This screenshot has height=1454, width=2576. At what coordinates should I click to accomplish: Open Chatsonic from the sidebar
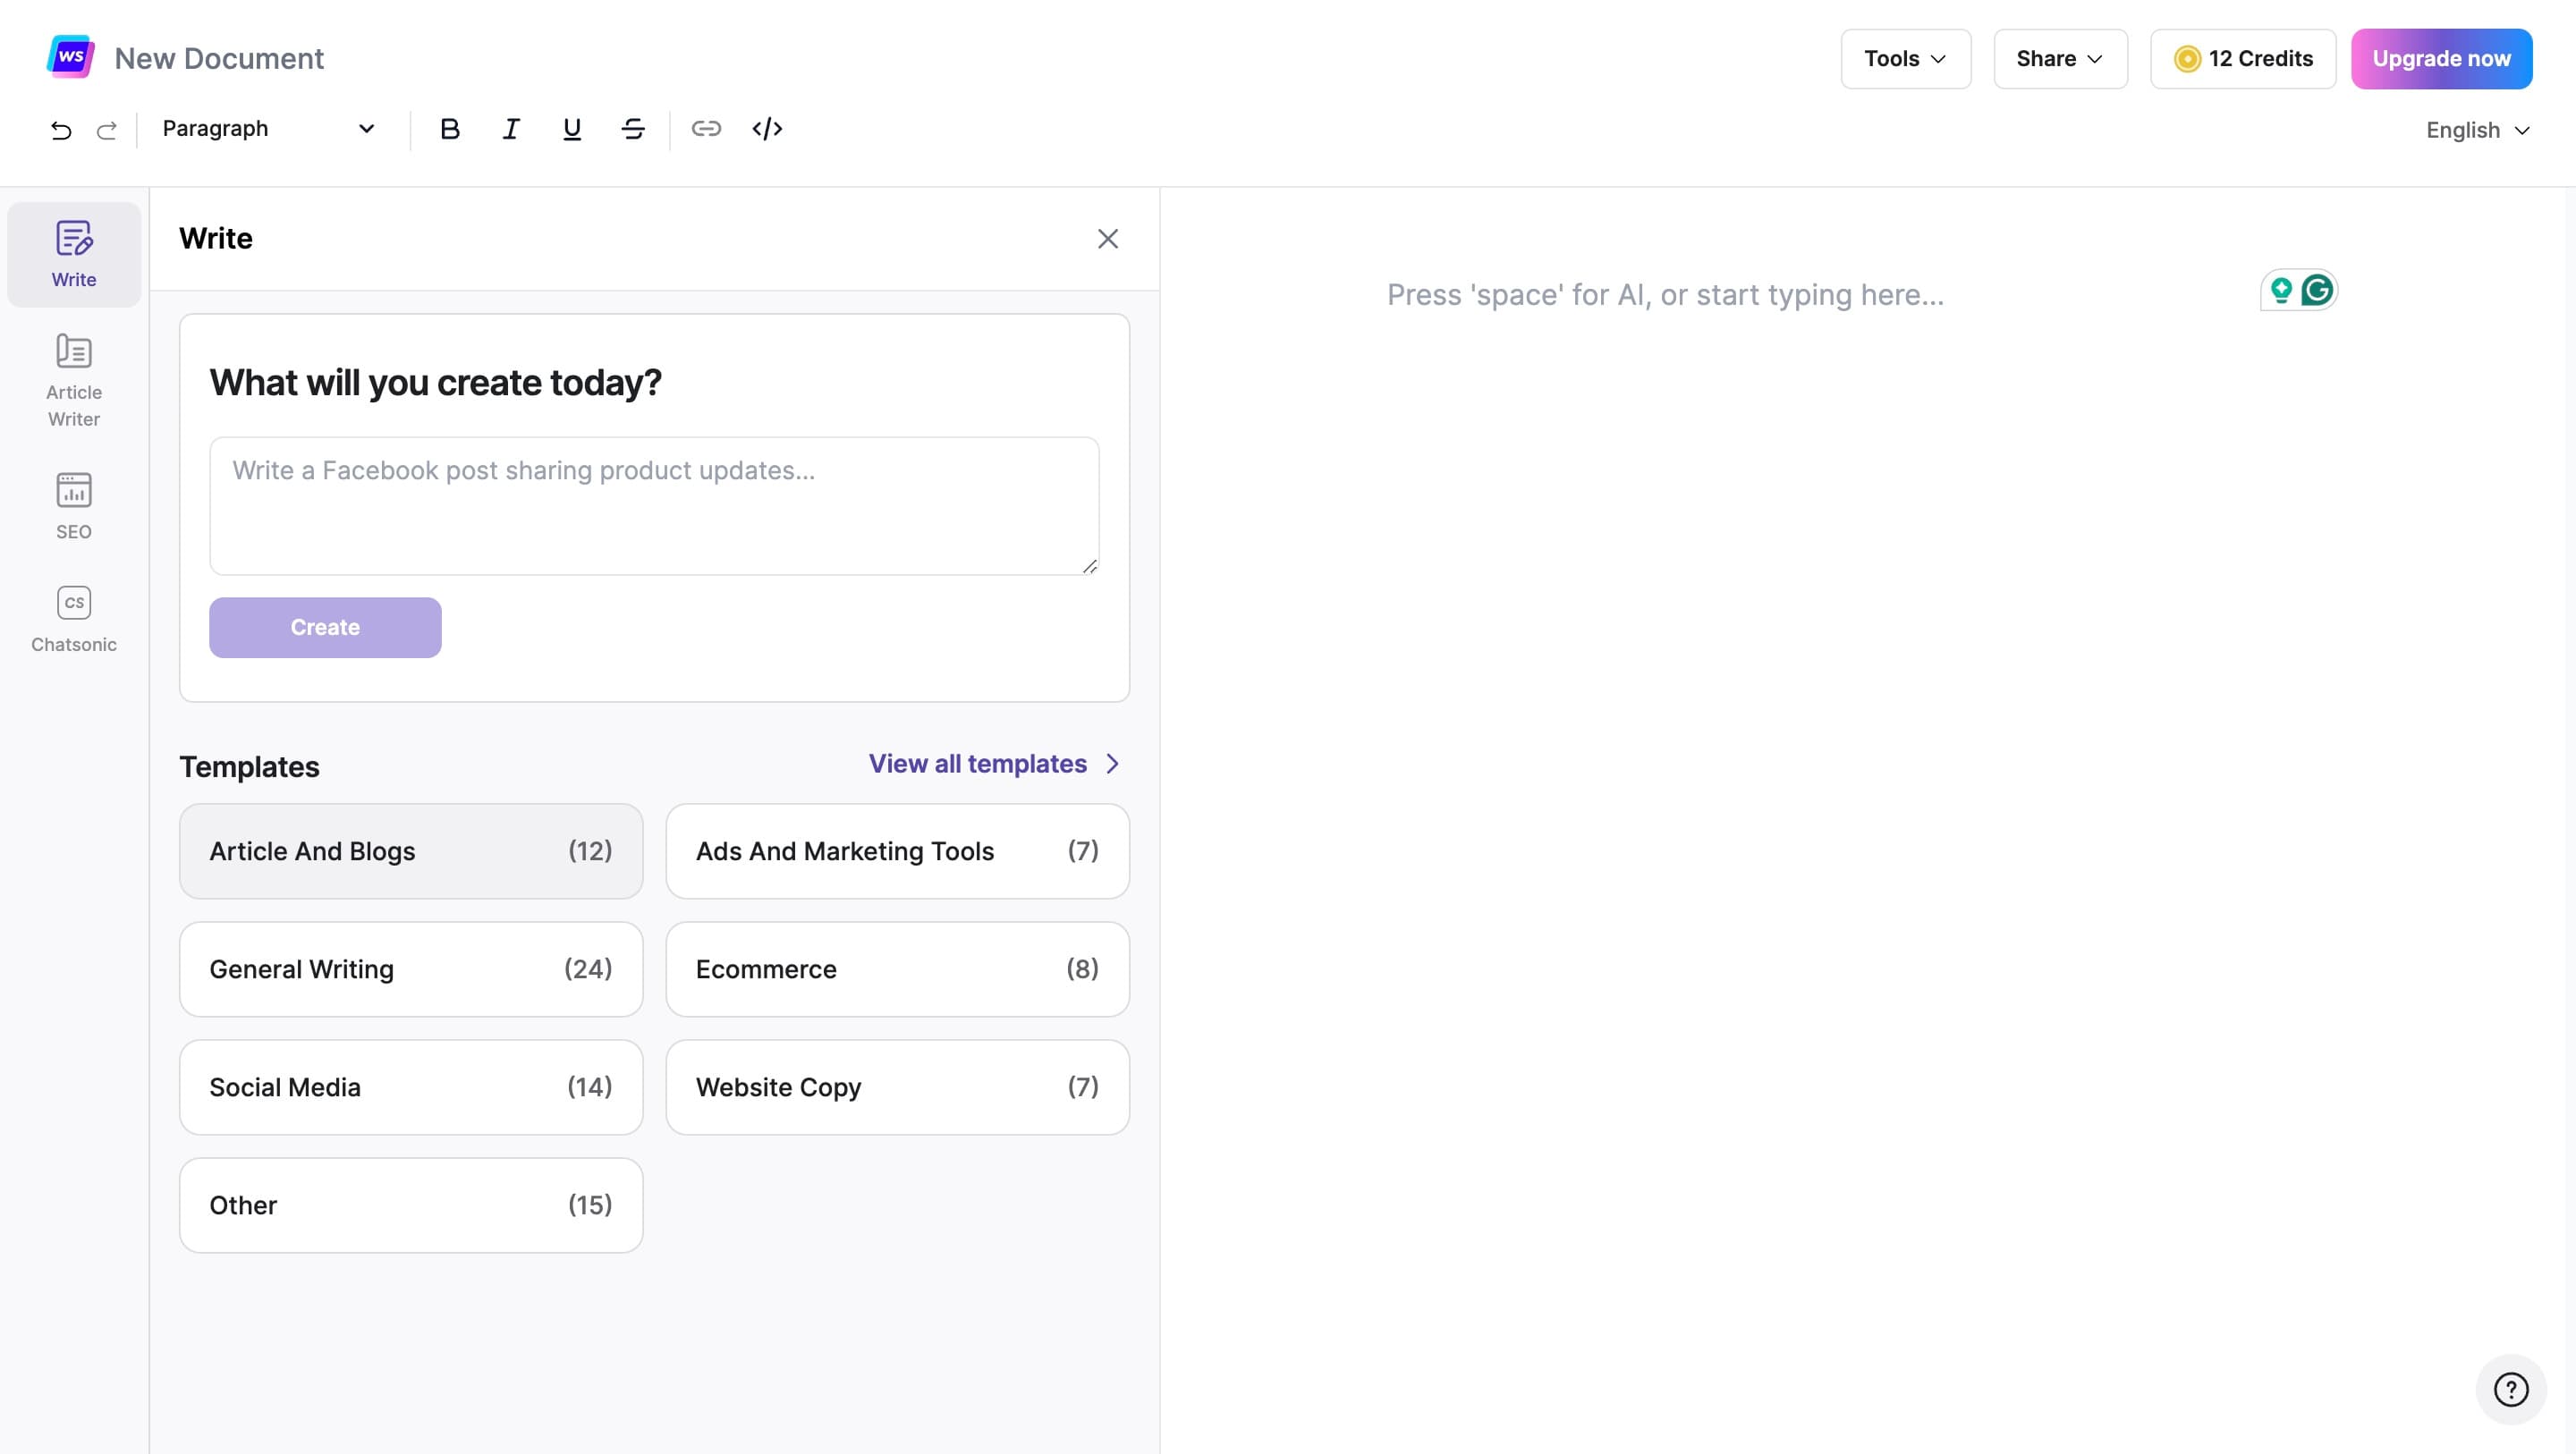click(x=74, y=619)
